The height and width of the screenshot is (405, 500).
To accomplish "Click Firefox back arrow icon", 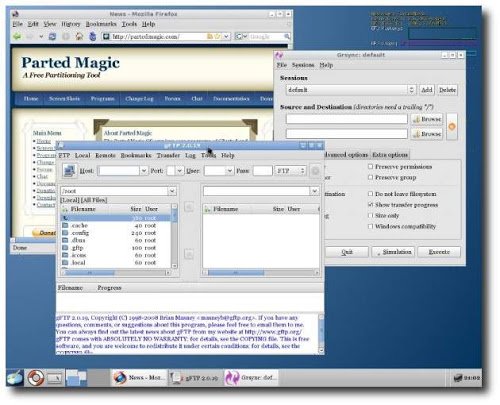I will (x=17, y=36).
